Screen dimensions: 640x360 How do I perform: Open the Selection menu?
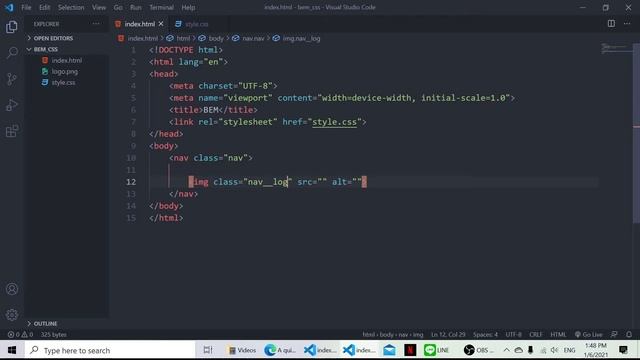click(x=71, y=7)
